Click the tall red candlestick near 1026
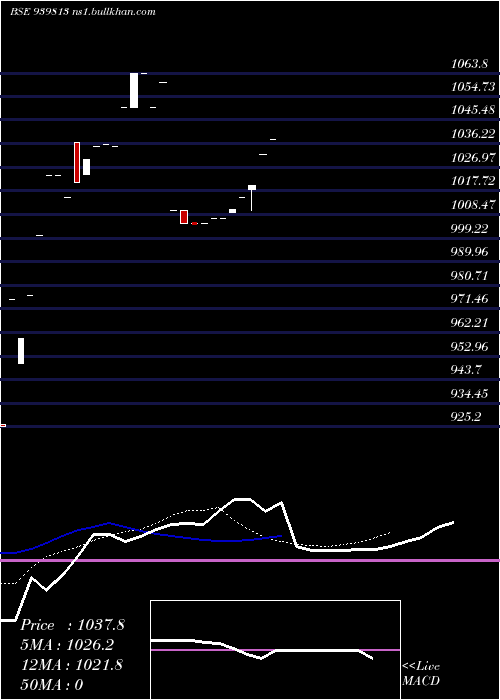 coord(77,162)
